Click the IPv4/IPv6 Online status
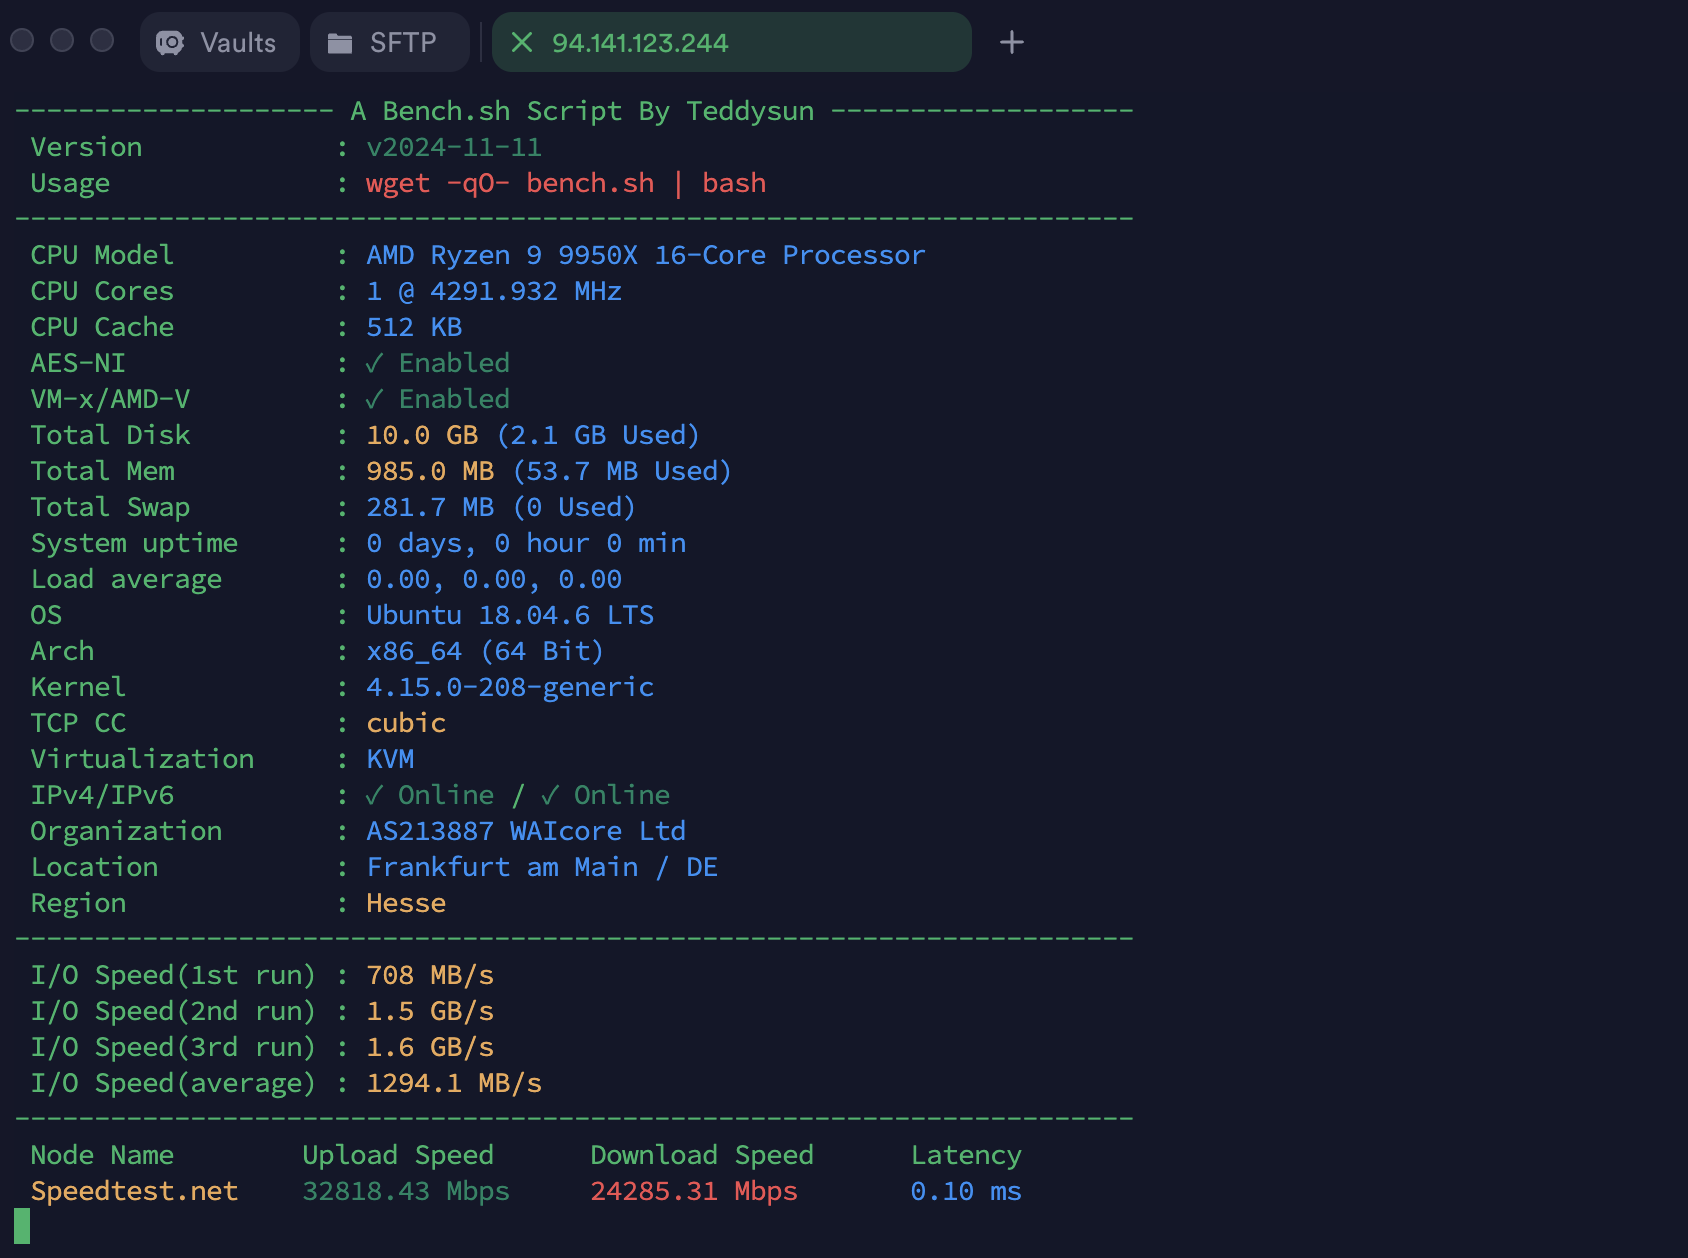 pos(518,795)
